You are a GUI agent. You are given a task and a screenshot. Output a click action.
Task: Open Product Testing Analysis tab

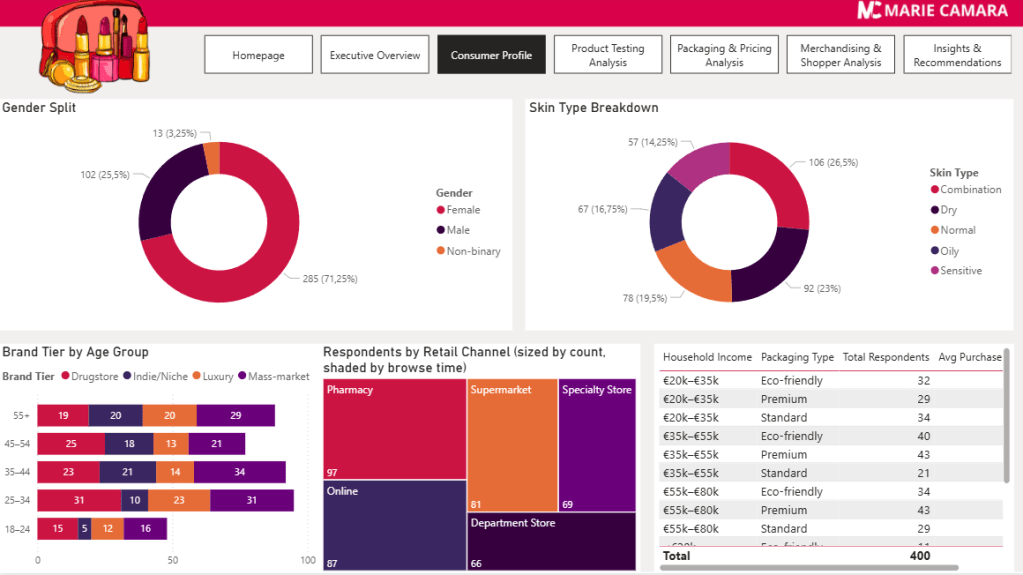point(608,55)
